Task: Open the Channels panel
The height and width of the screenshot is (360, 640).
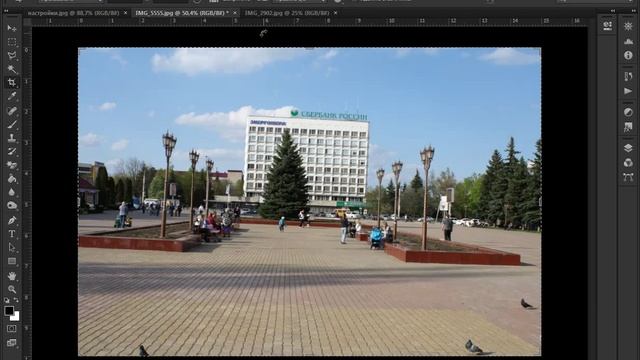Action: click(628, 162)
